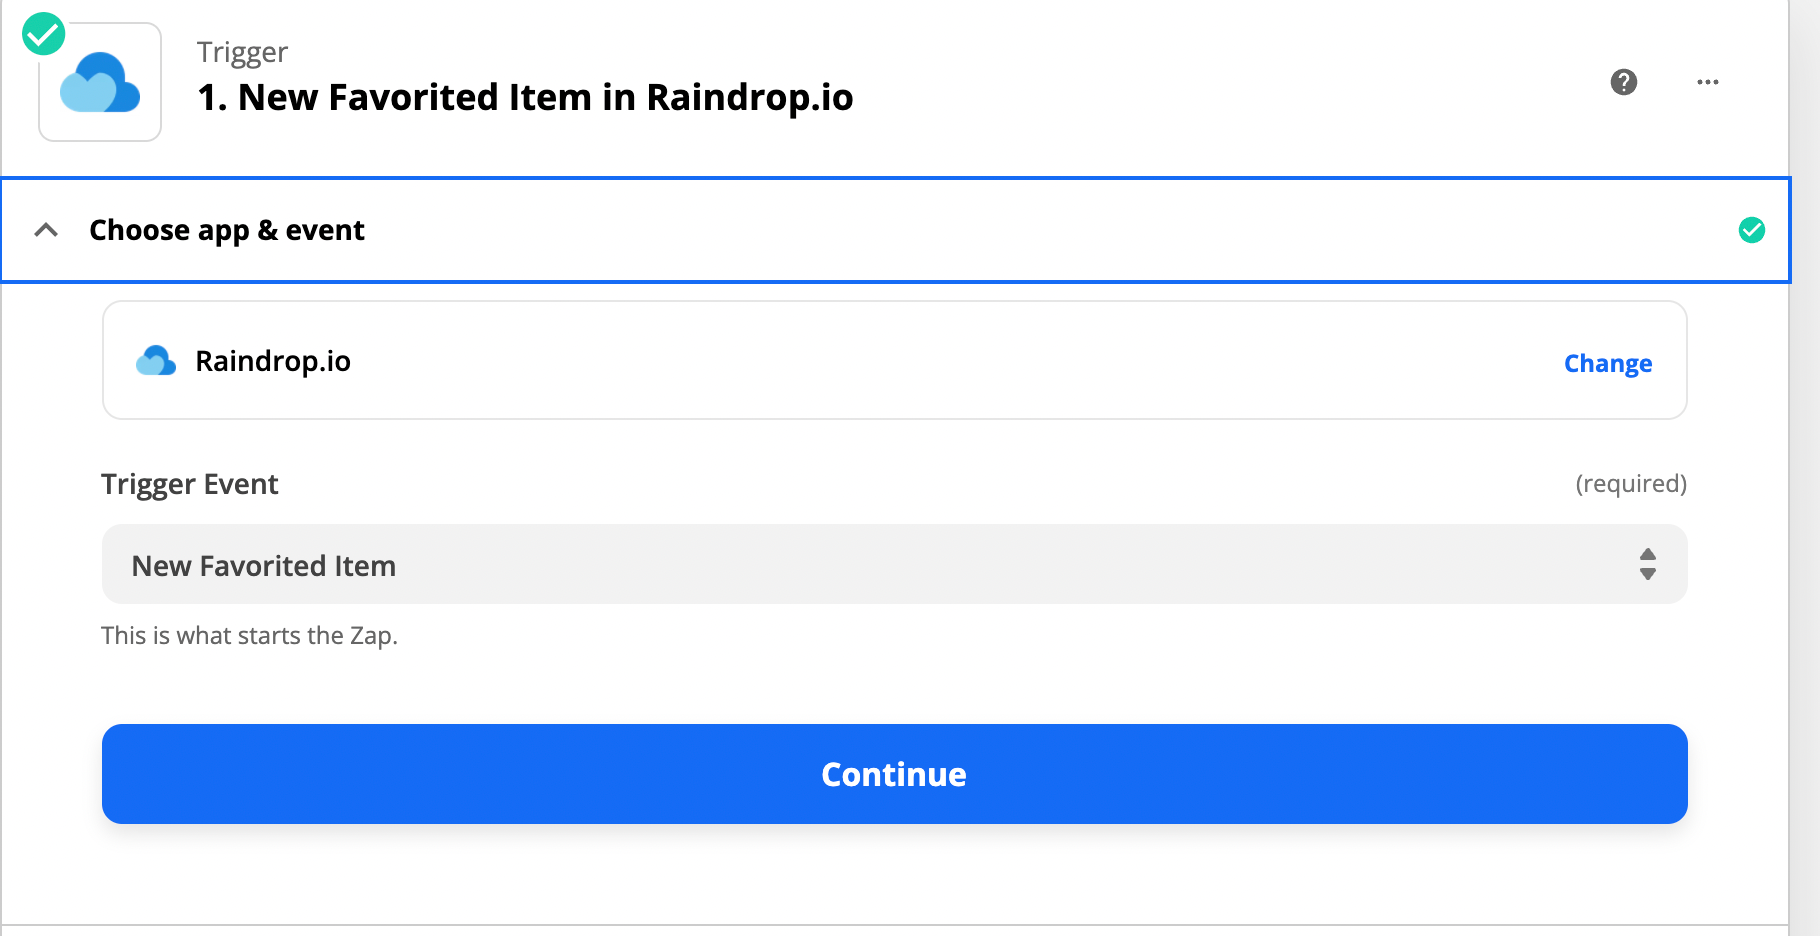Select the Choose app & event header
Viewport: 1820px width, 936px height.
click(227, 230)
